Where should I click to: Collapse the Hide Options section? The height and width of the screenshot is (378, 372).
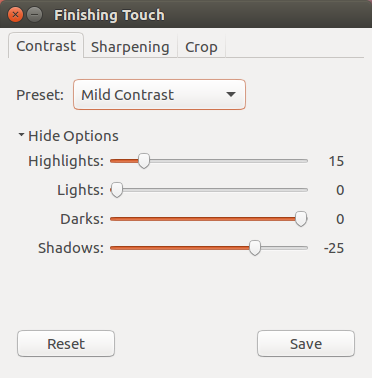click(x=68, y=136)
